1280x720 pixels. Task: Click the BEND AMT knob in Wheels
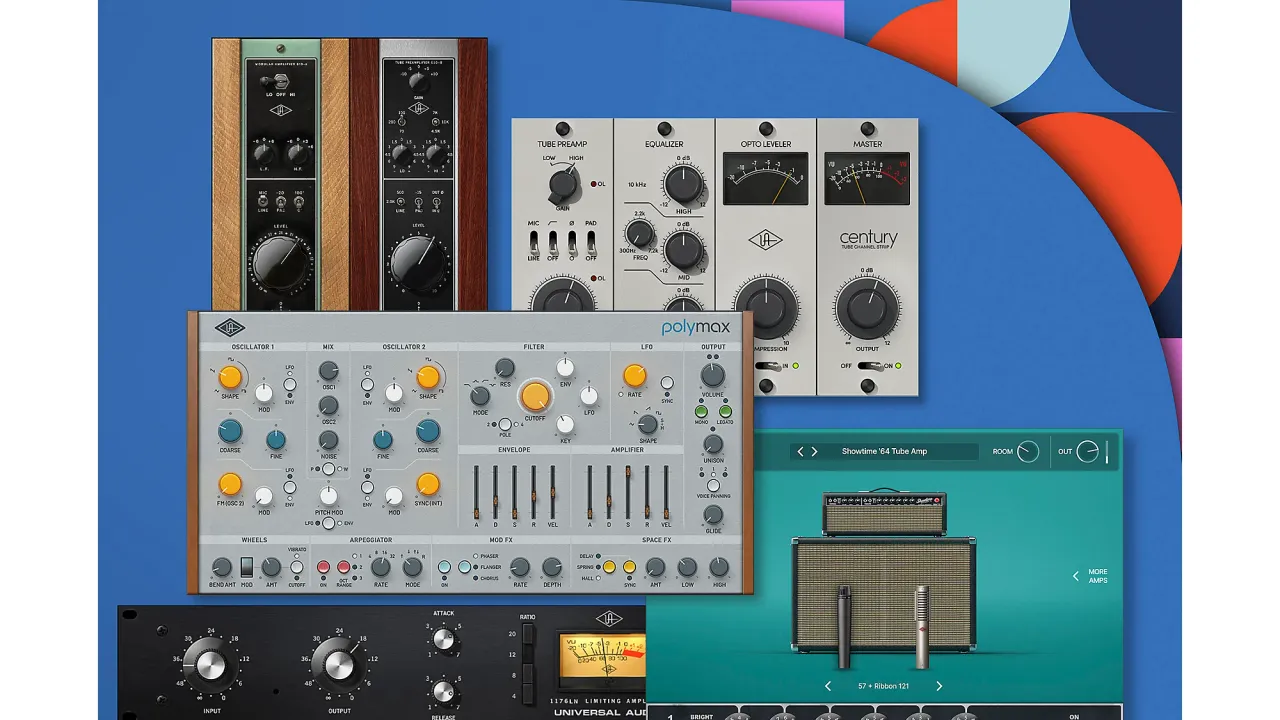(220, 567)
